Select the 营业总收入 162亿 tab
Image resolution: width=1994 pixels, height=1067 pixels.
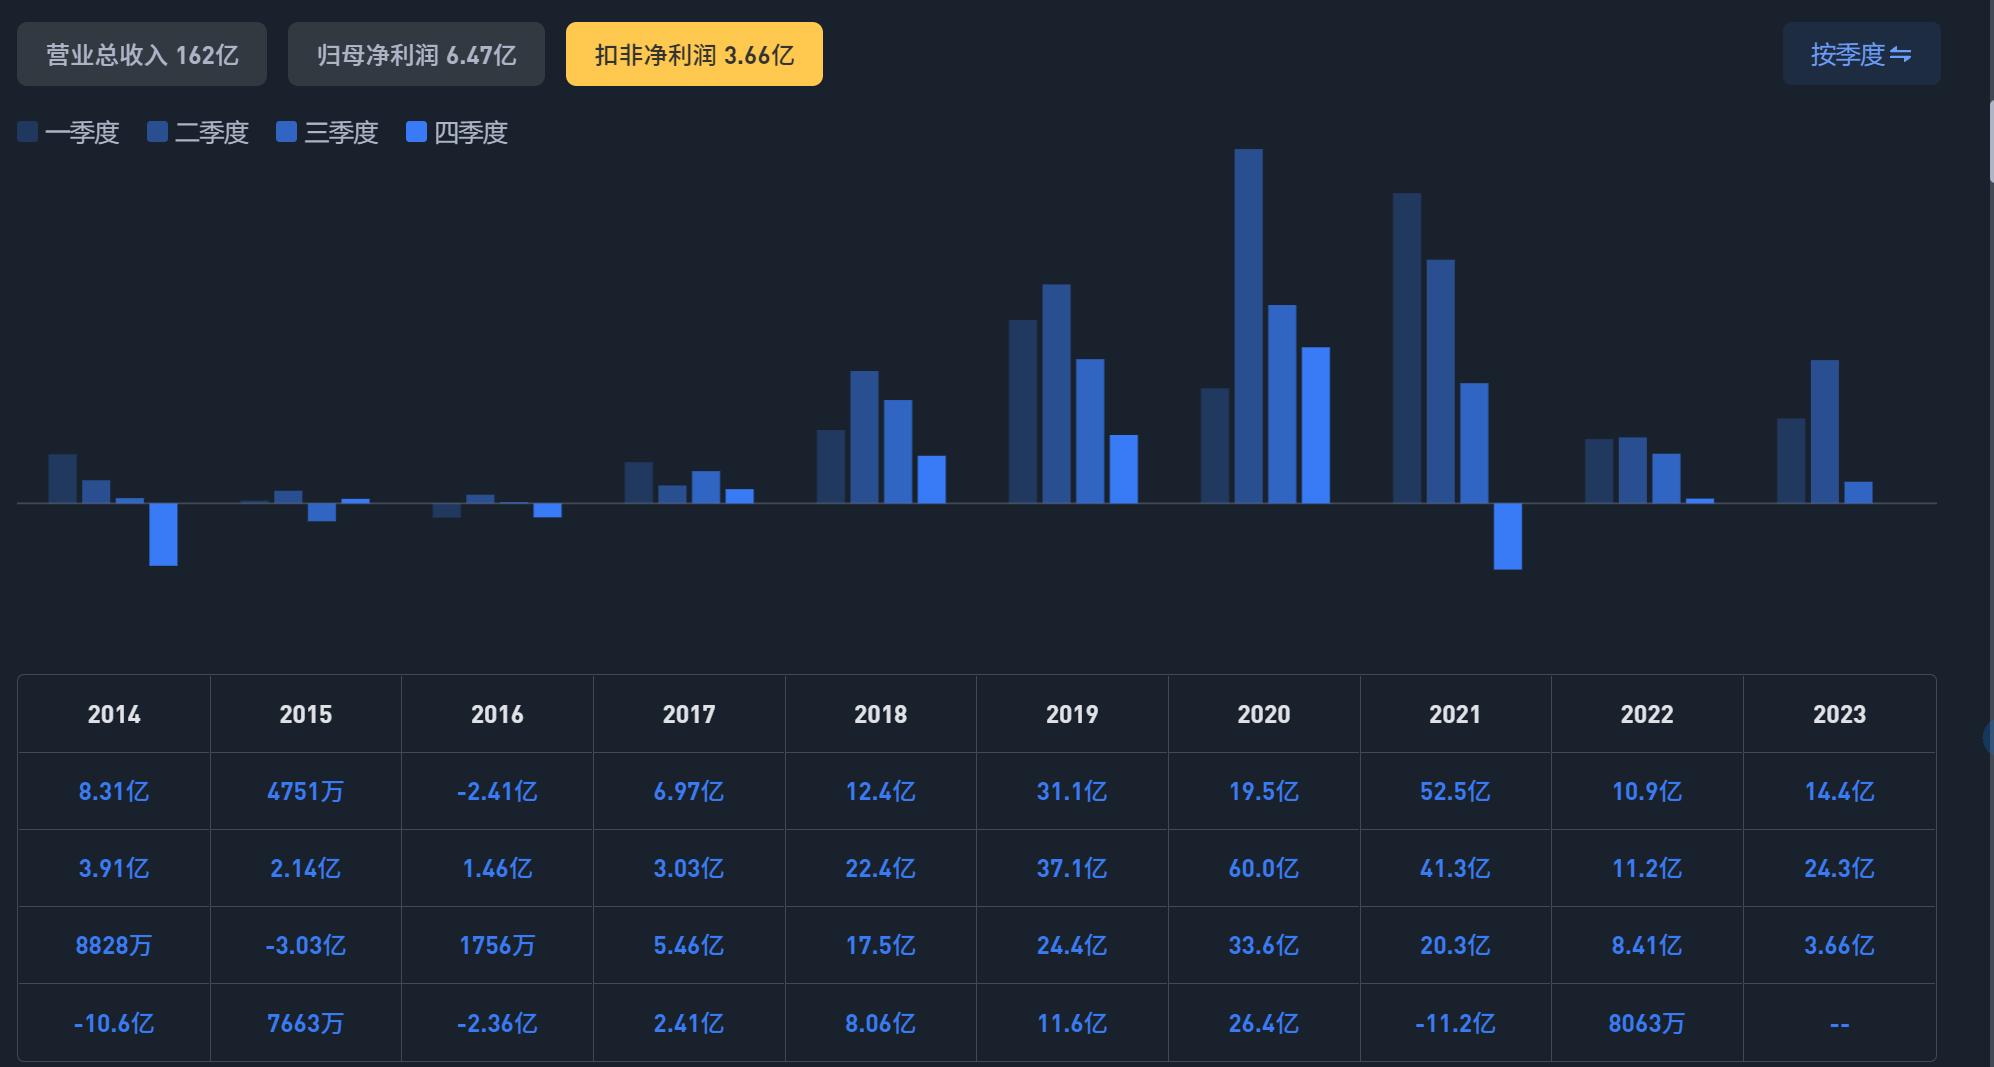[142, 54]
